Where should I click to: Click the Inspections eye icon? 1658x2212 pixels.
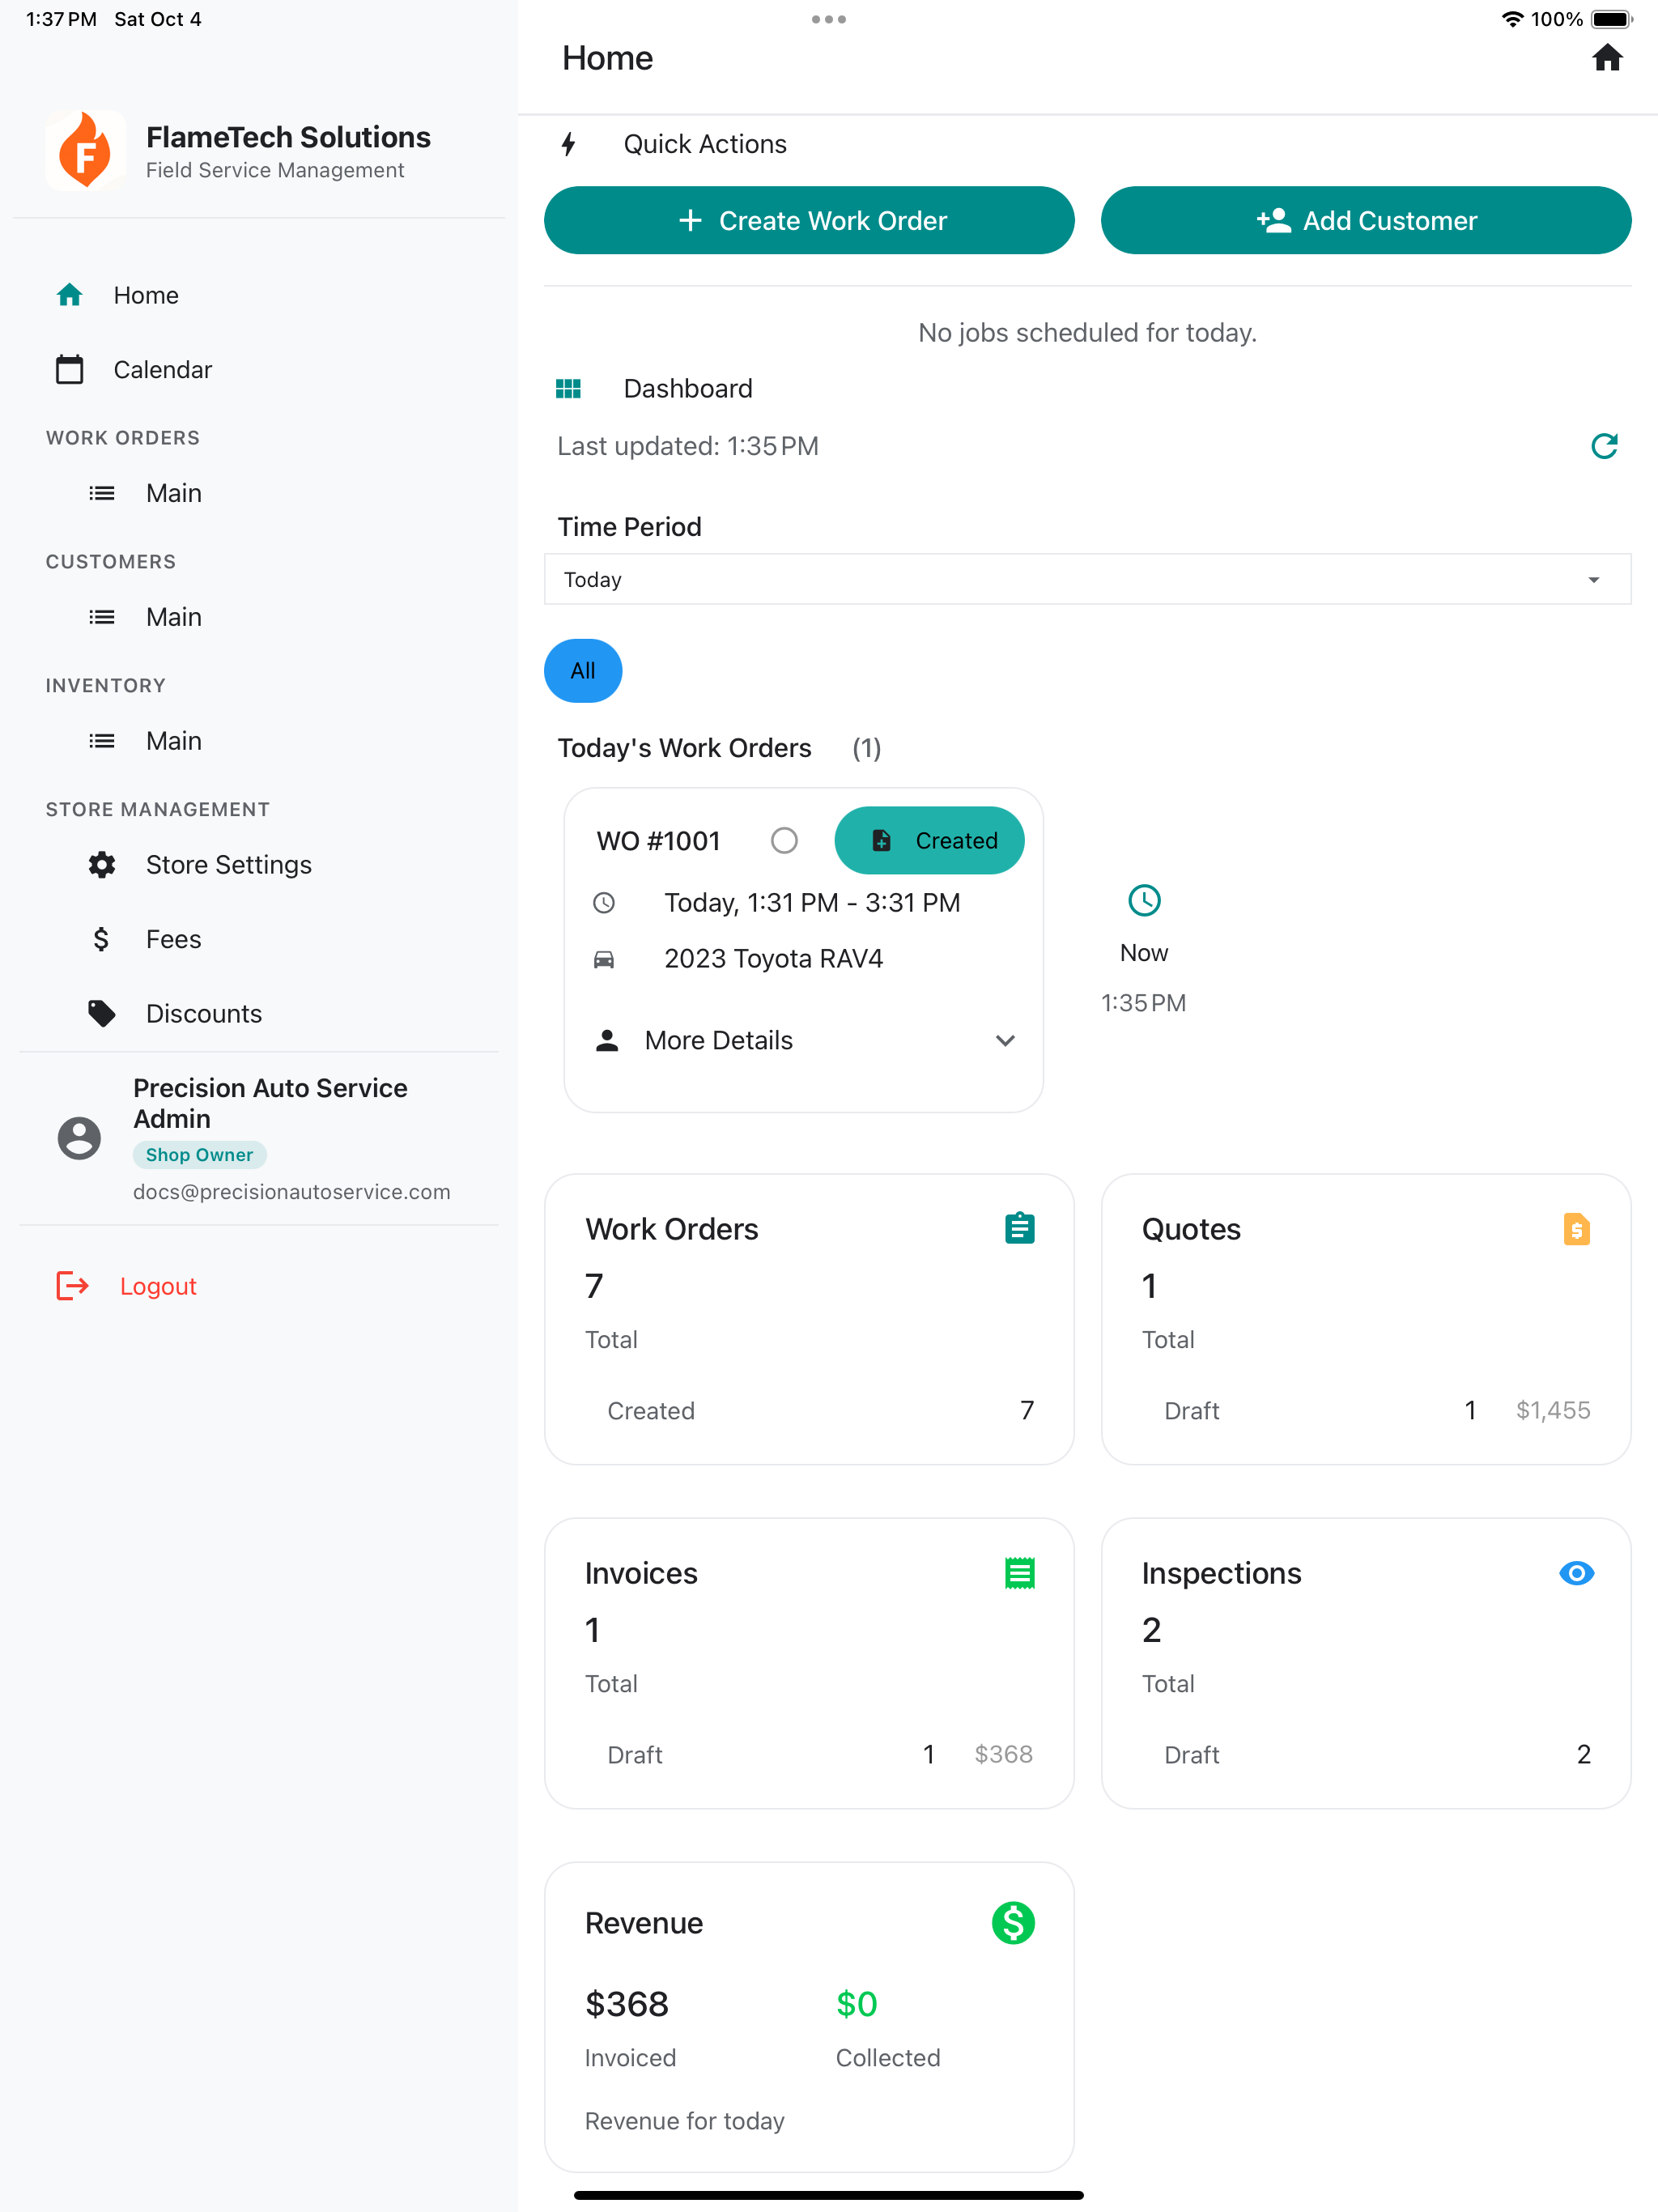pos(1575,1573)
